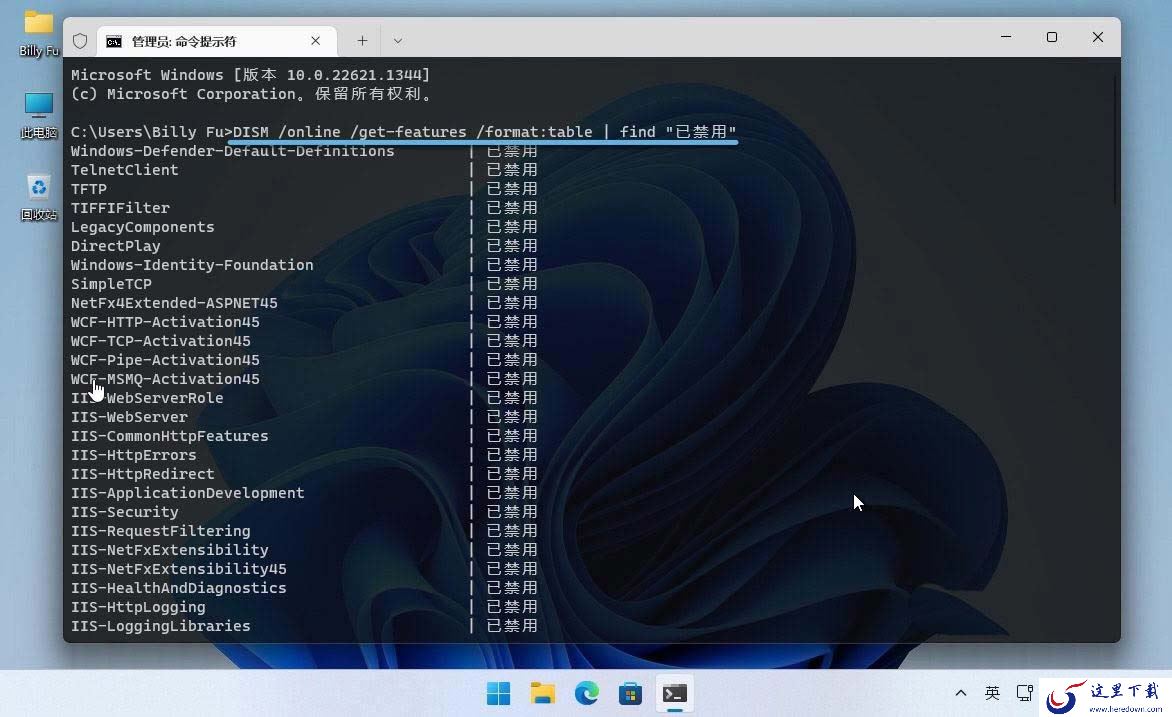Image resolution: width=1172 pixels, height=717 pixels.
Task: Click NetFx4Extended-ASPNET45 text
Action: (174, 303)
